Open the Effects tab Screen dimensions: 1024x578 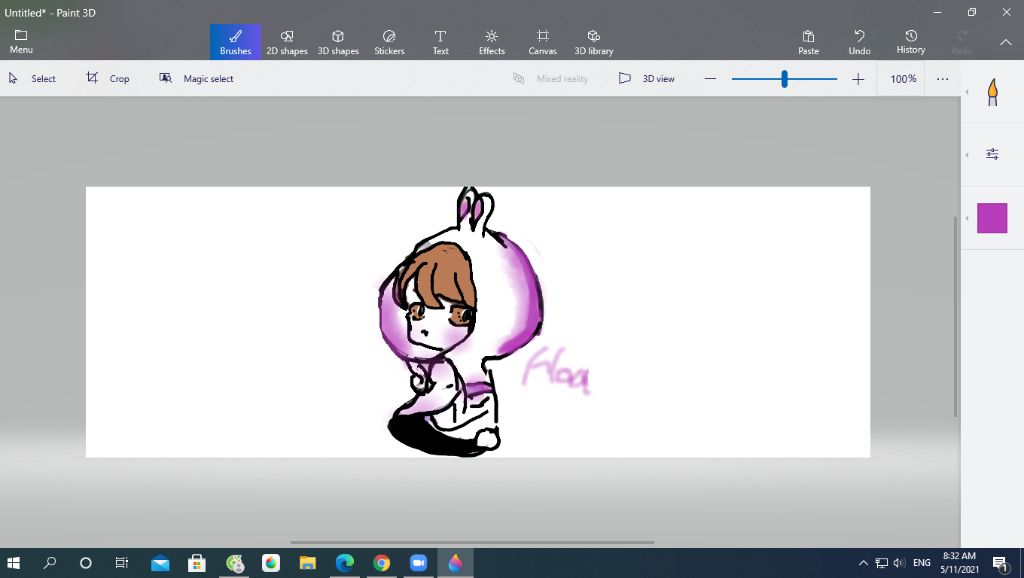pyautogui.click(x=492, y=42)
